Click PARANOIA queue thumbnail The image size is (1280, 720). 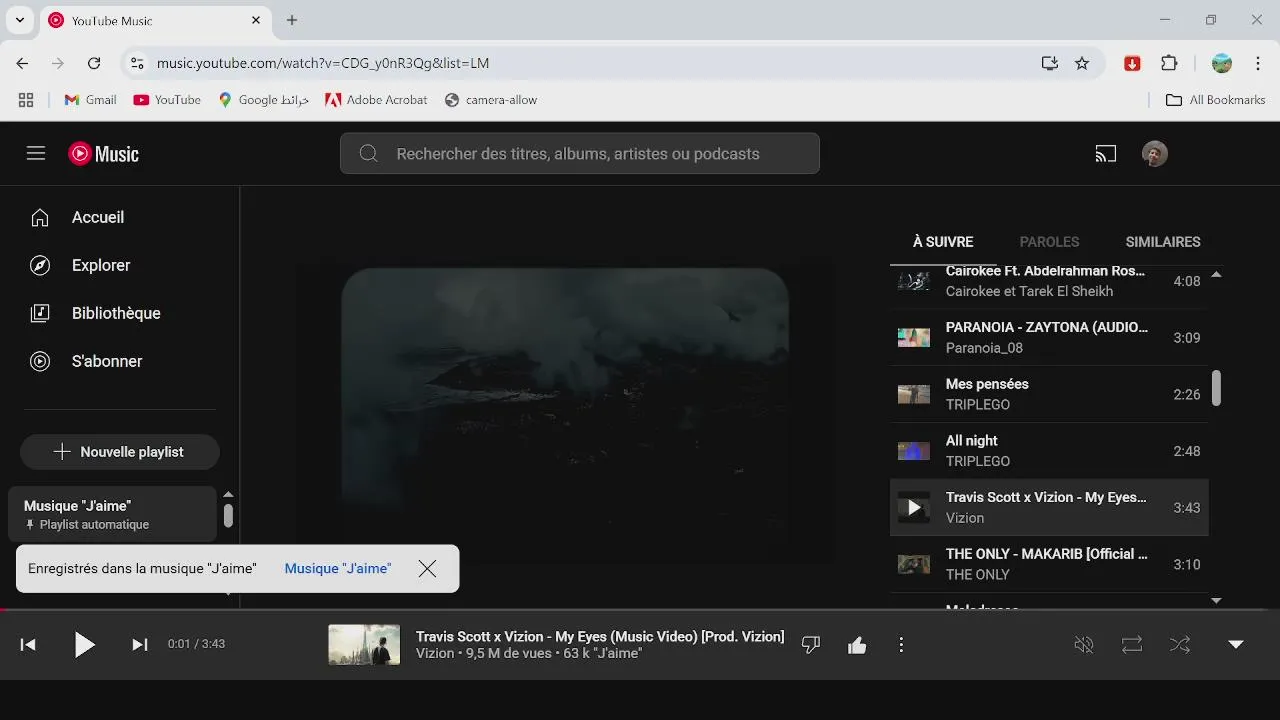pyautogui.click(x=914, y=337)
